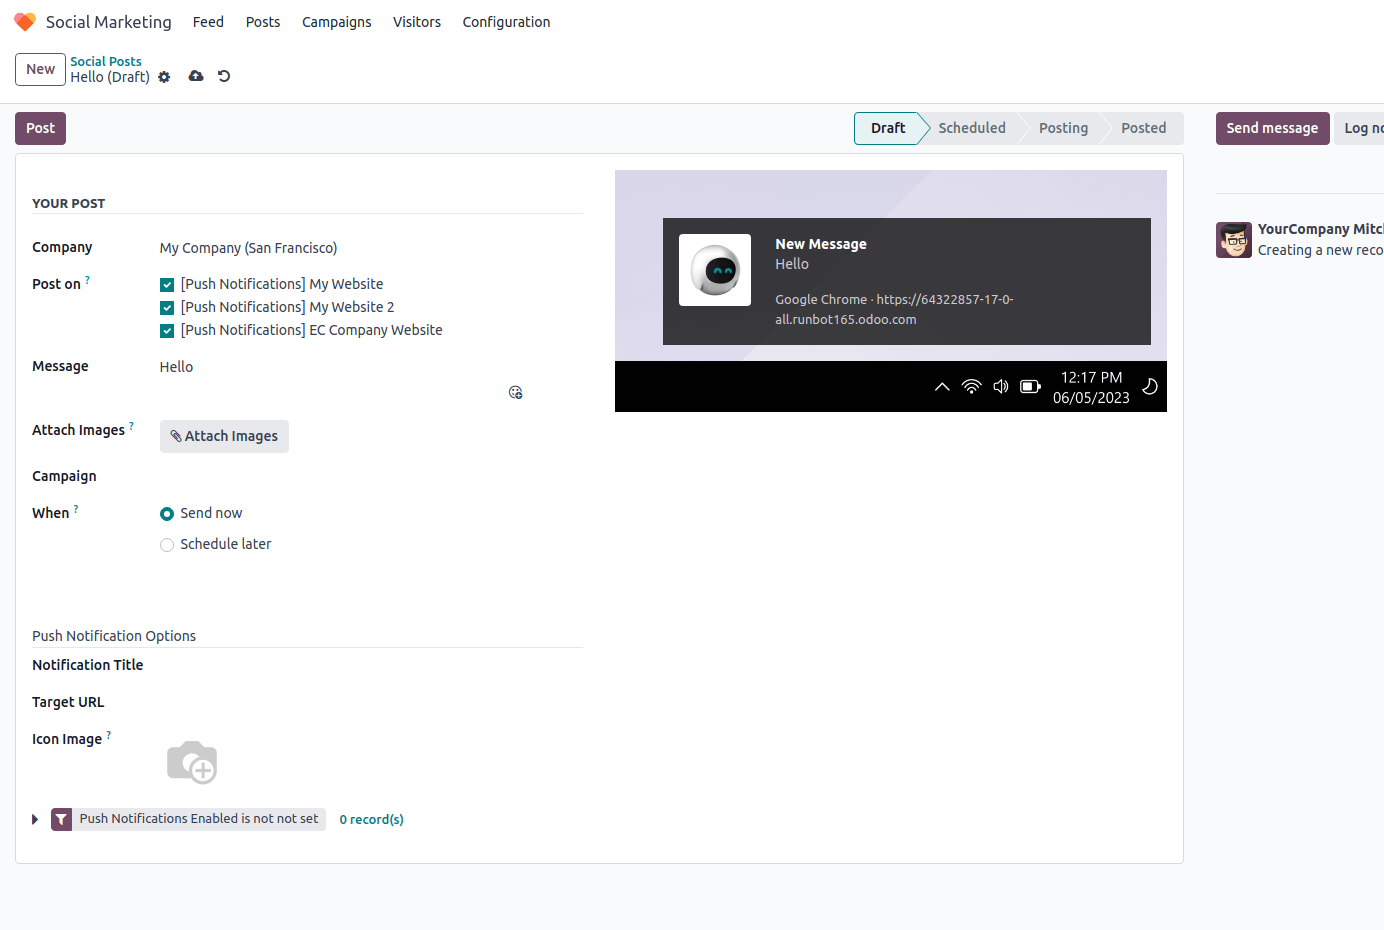Uncheck [Push Notifications] My Website 2
The image size is (1384, 930).
click(x=167, y=308)
